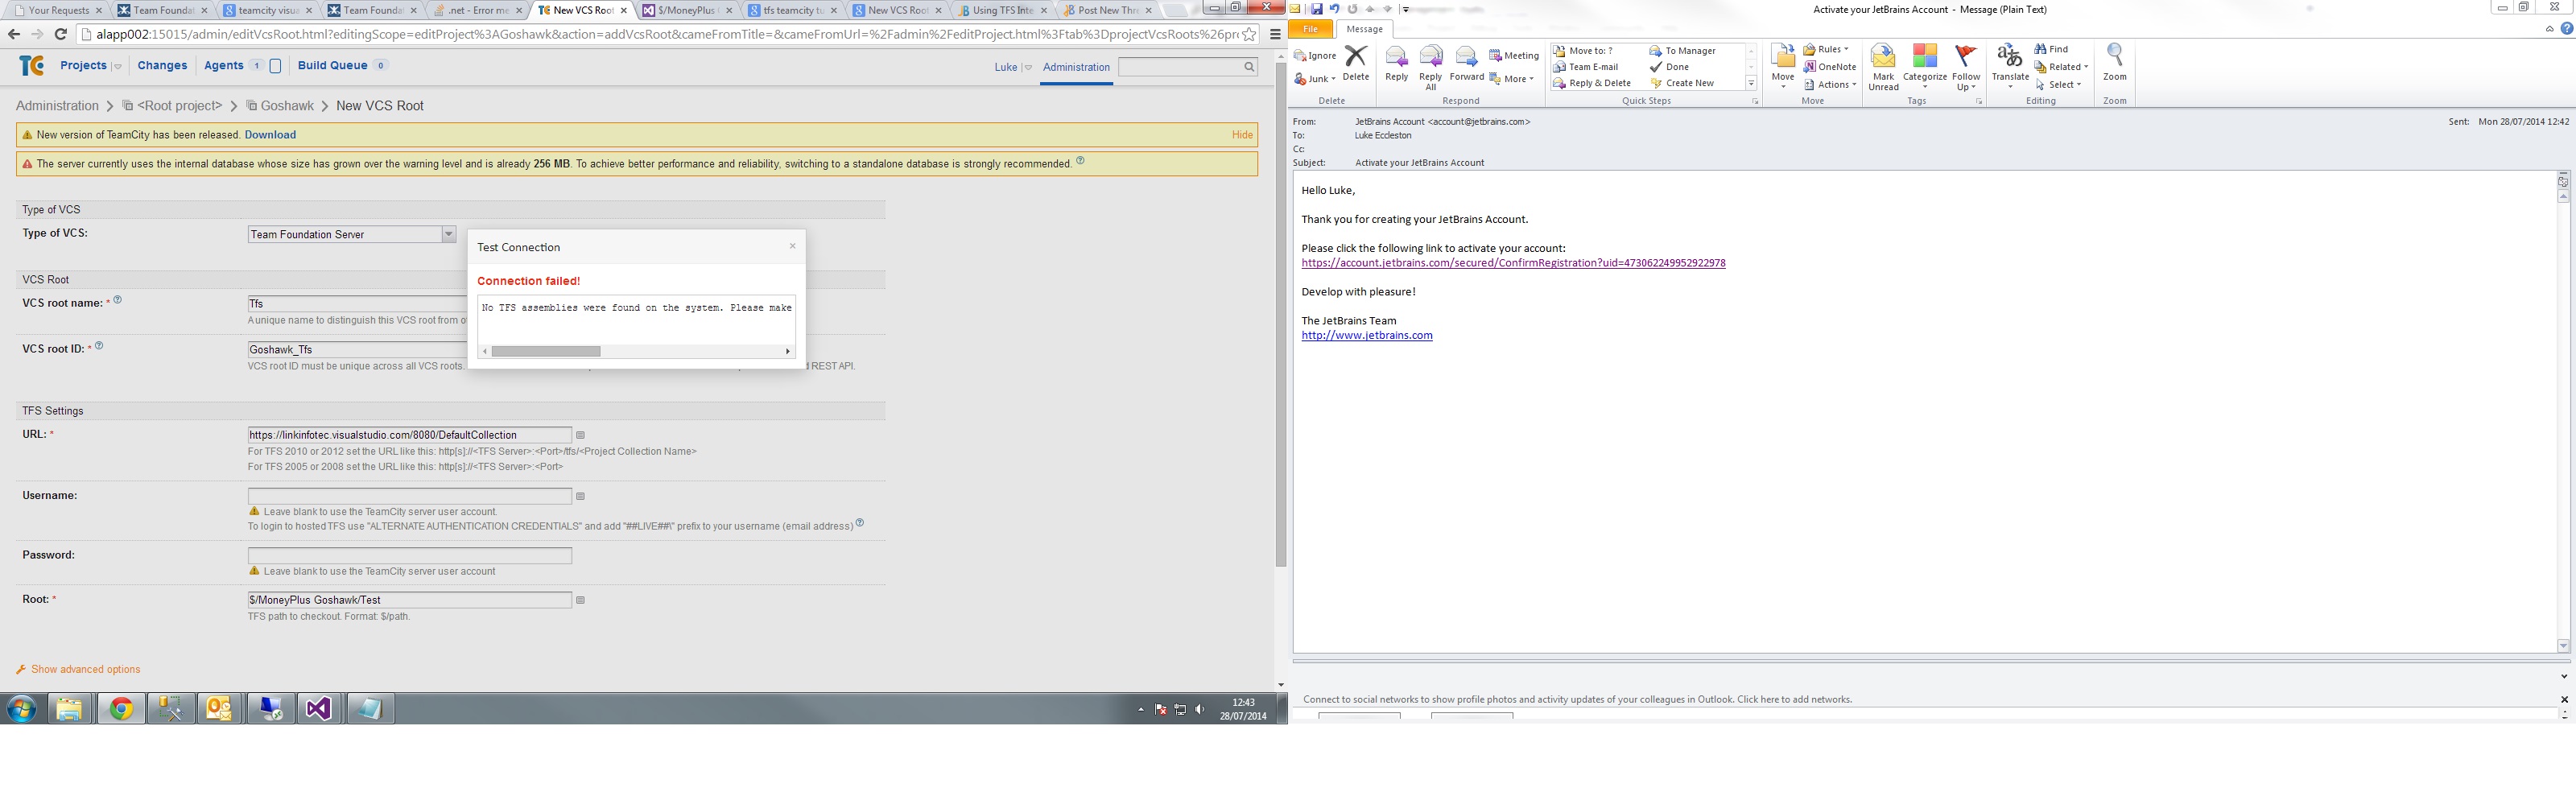This screenshot has height=792, width=2576.
Task: Reload the page in Chrome
Action: click(x=60, y=34)
